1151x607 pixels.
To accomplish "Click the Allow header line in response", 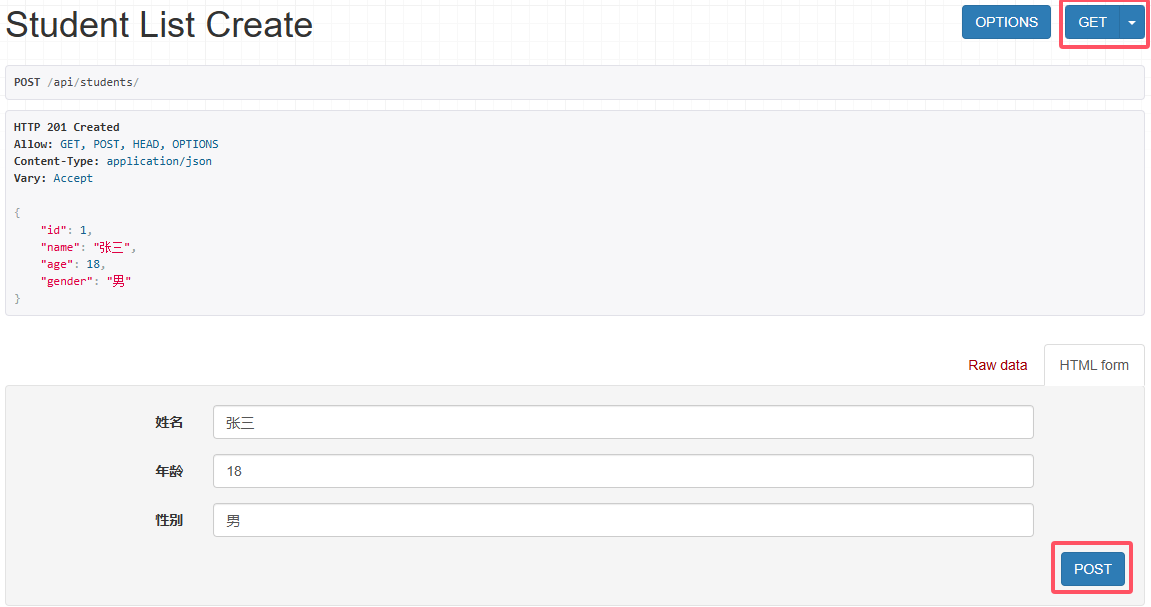I will [x=116, y=144].
